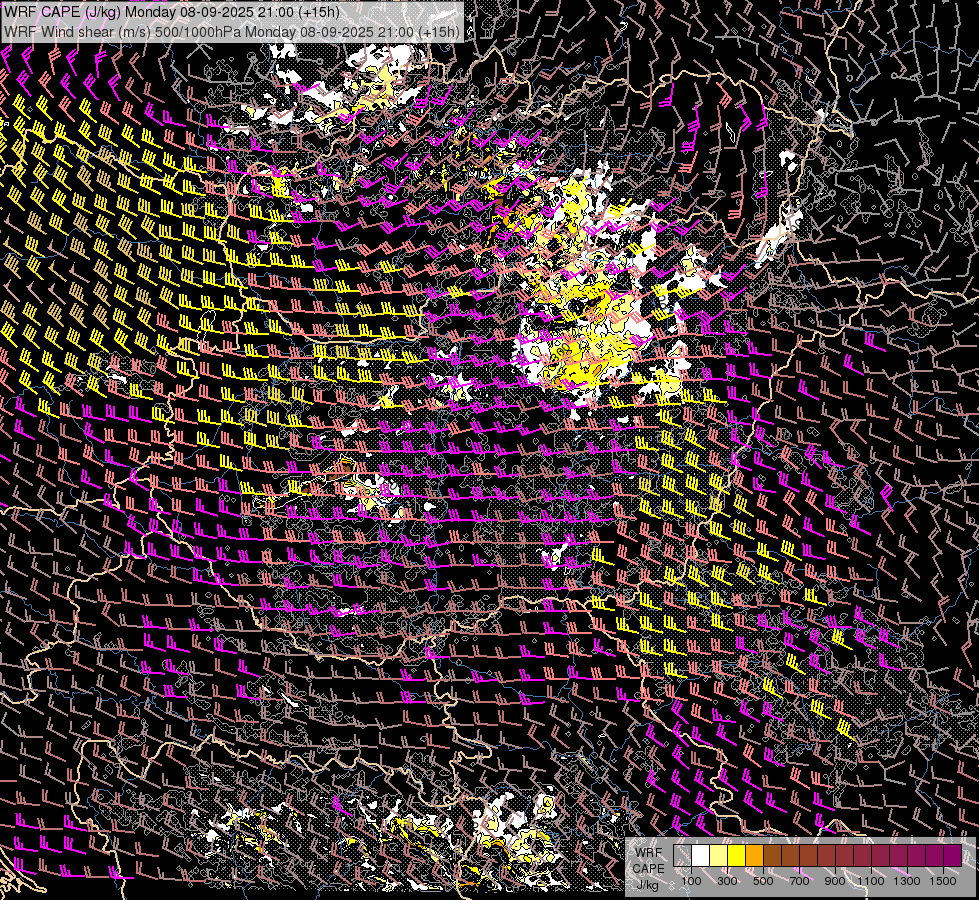Select the pale yellow CAPE legend swatch
The image size is (979, 900).
click(719, 855)
